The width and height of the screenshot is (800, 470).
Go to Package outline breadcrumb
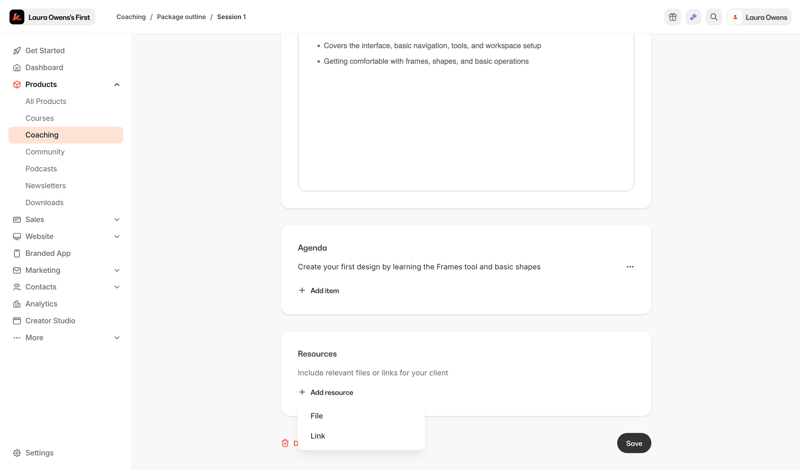point(181,17)
